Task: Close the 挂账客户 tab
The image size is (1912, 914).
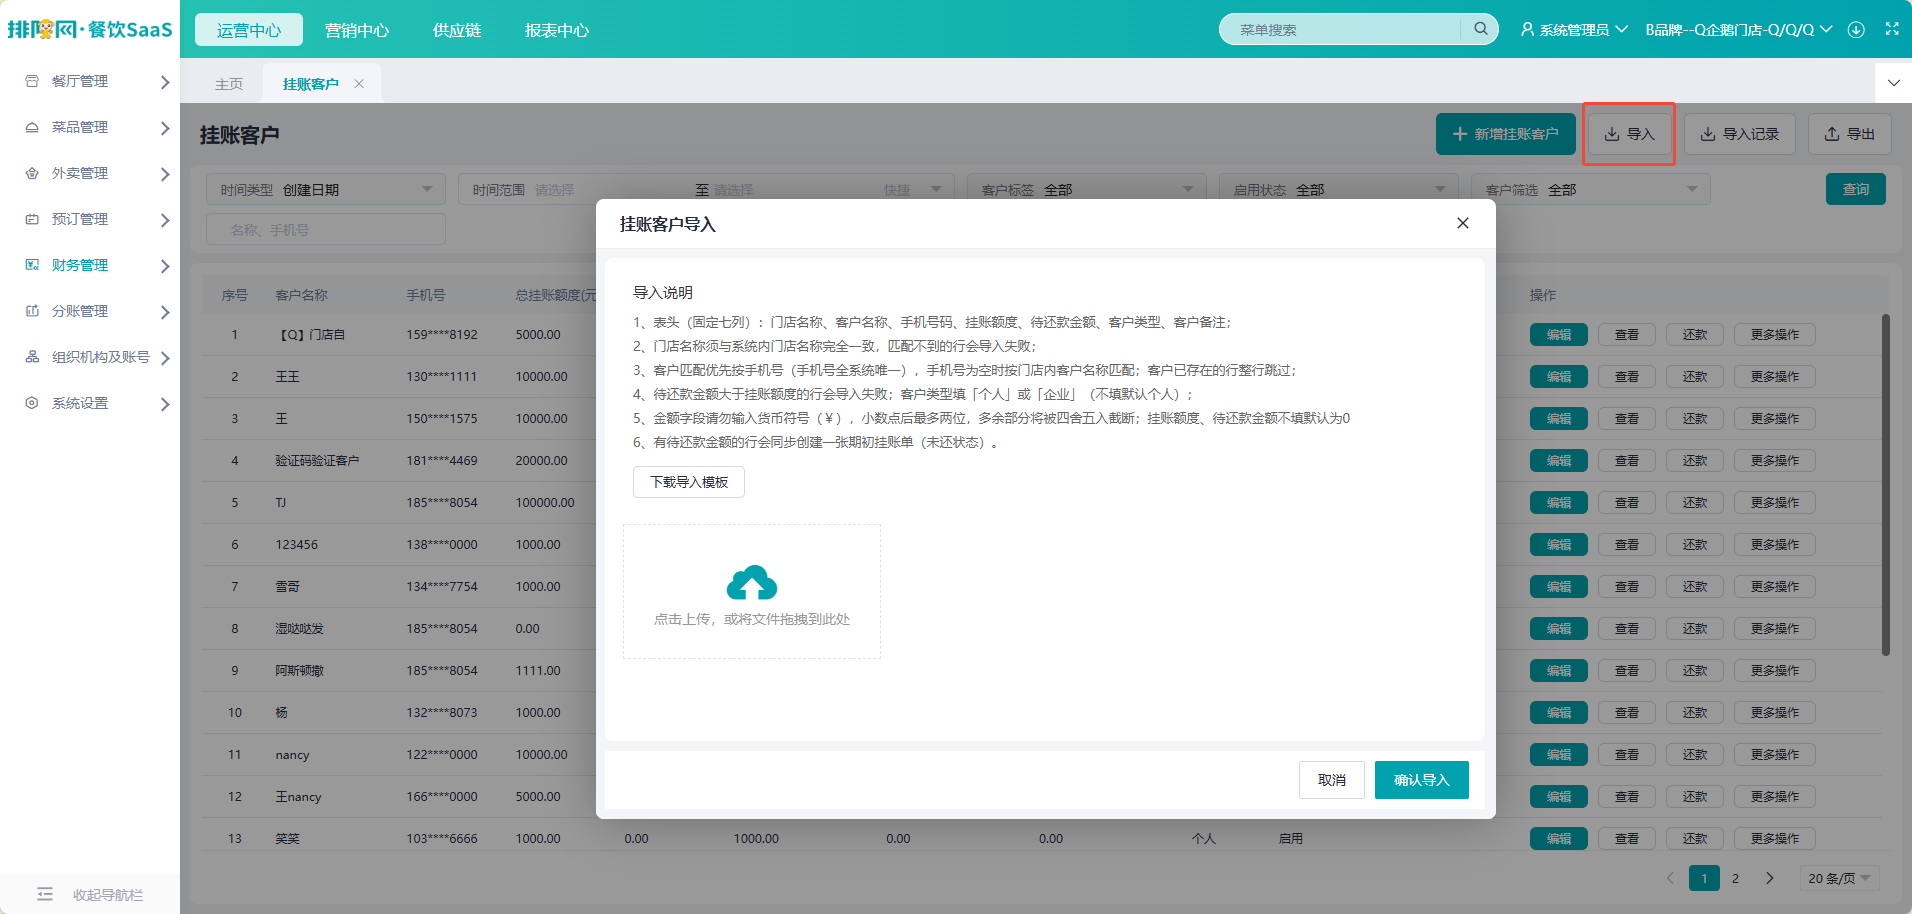Action: coord(359,84)
